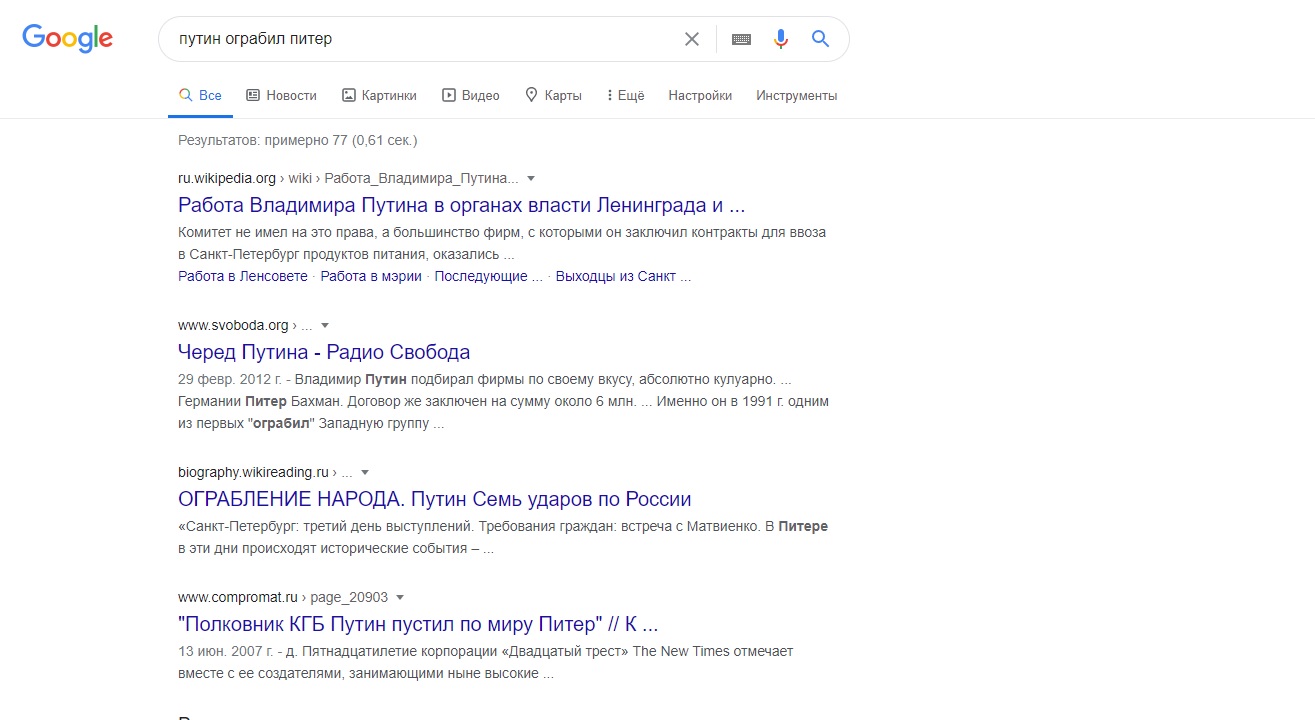This screenshot has width=1315, height=720.
Task: Switch to the Новости tab
Action: [281, 96]
